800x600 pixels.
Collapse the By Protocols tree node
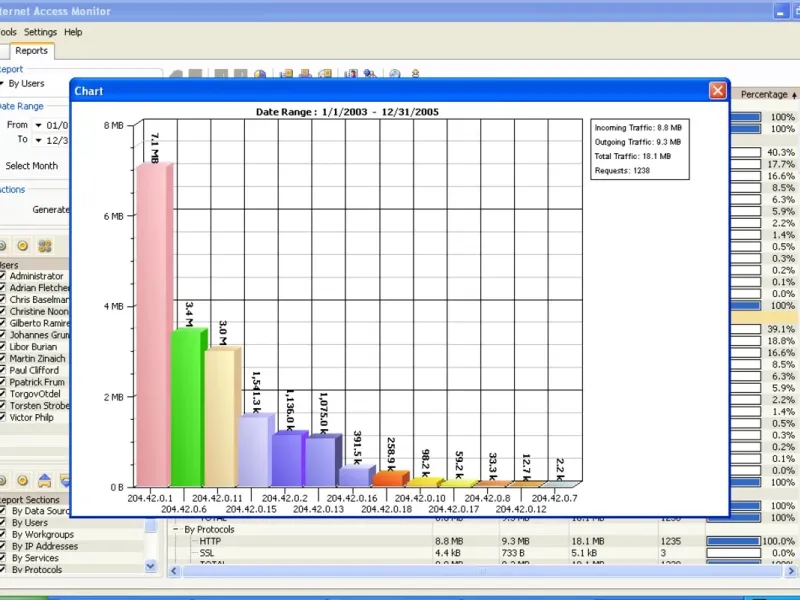pos(176,530)
